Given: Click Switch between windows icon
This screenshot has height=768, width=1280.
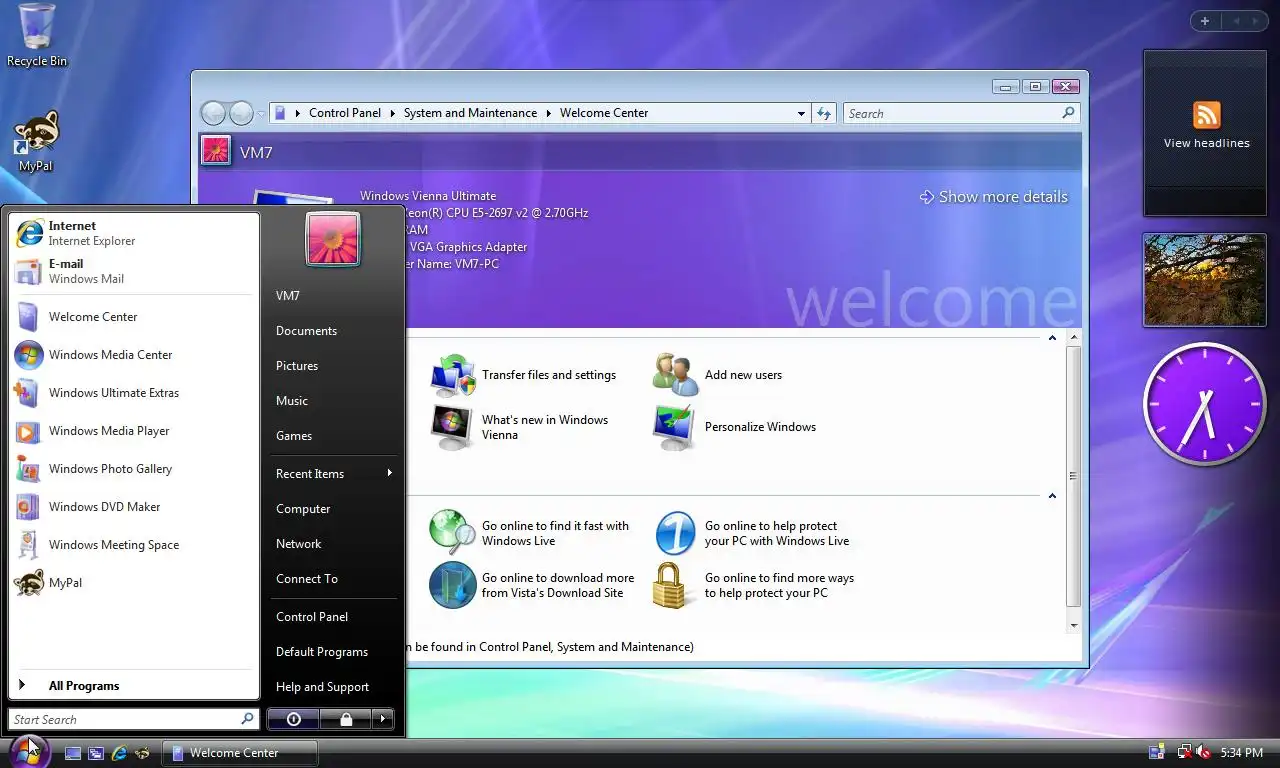Looking at the screenshot, I should click(96, 753).
